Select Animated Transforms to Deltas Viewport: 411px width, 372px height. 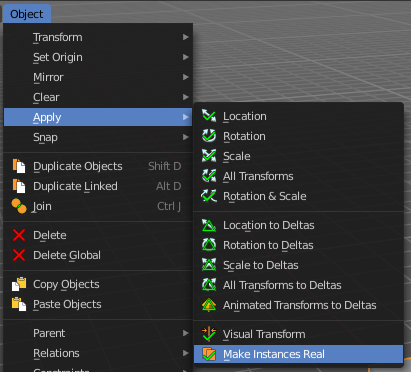click(298, 305)
